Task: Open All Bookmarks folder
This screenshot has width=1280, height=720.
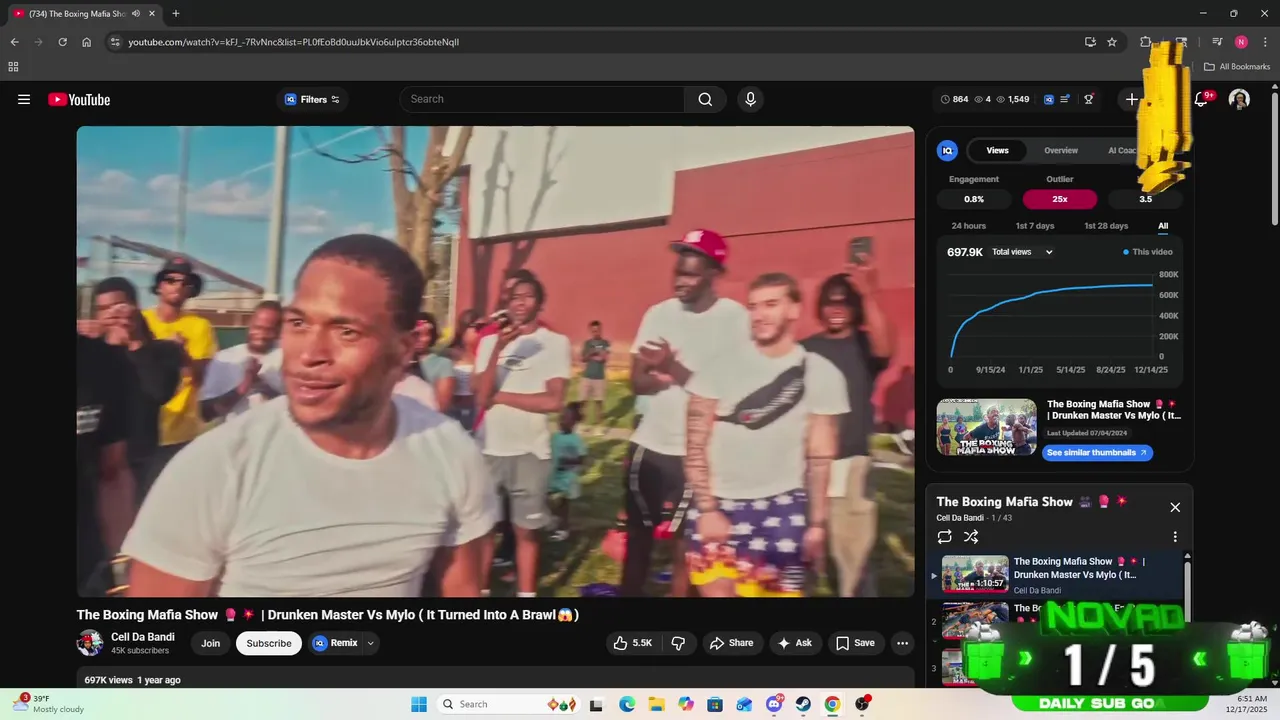Action: pyautogui.click(x=1237, y=67)
